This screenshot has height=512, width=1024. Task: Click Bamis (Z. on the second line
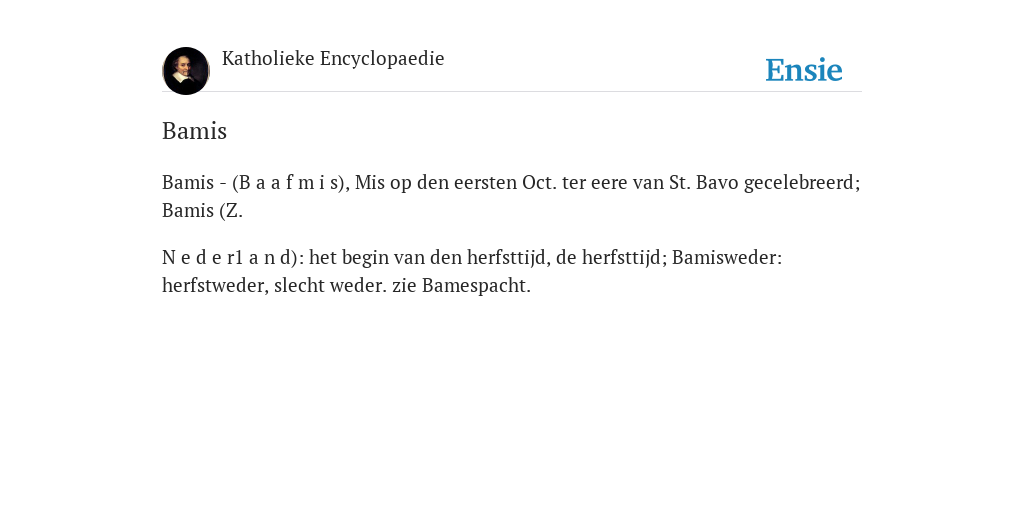point(202,211)
